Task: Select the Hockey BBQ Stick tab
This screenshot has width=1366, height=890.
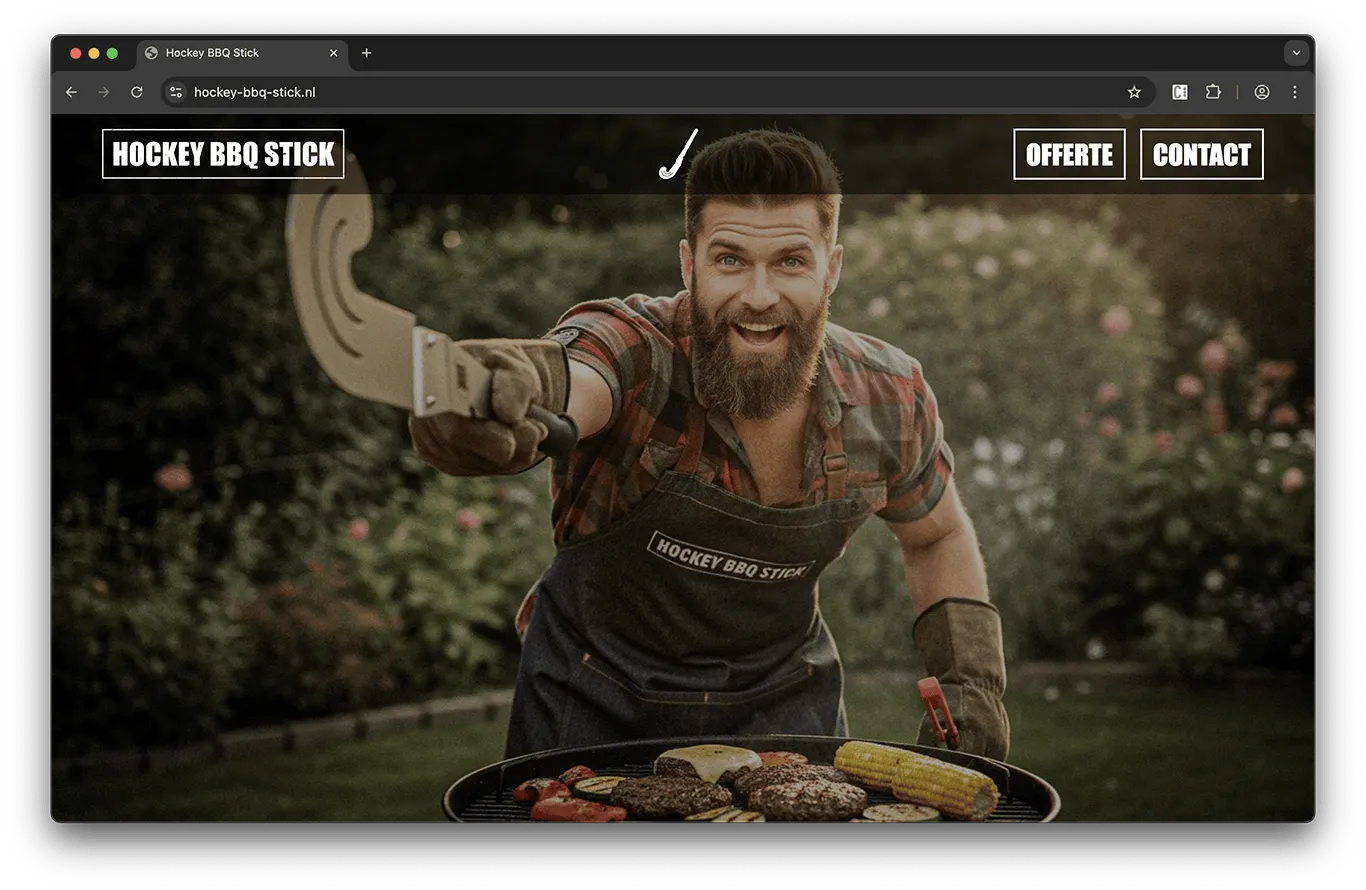Action: pyautogui.click(x=230, y=53)
